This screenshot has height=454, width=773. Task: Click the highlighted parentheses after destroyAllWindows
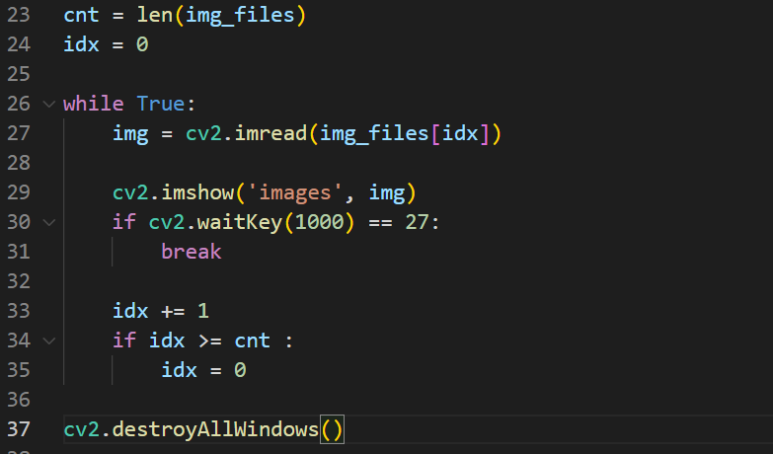pos(332,429)
